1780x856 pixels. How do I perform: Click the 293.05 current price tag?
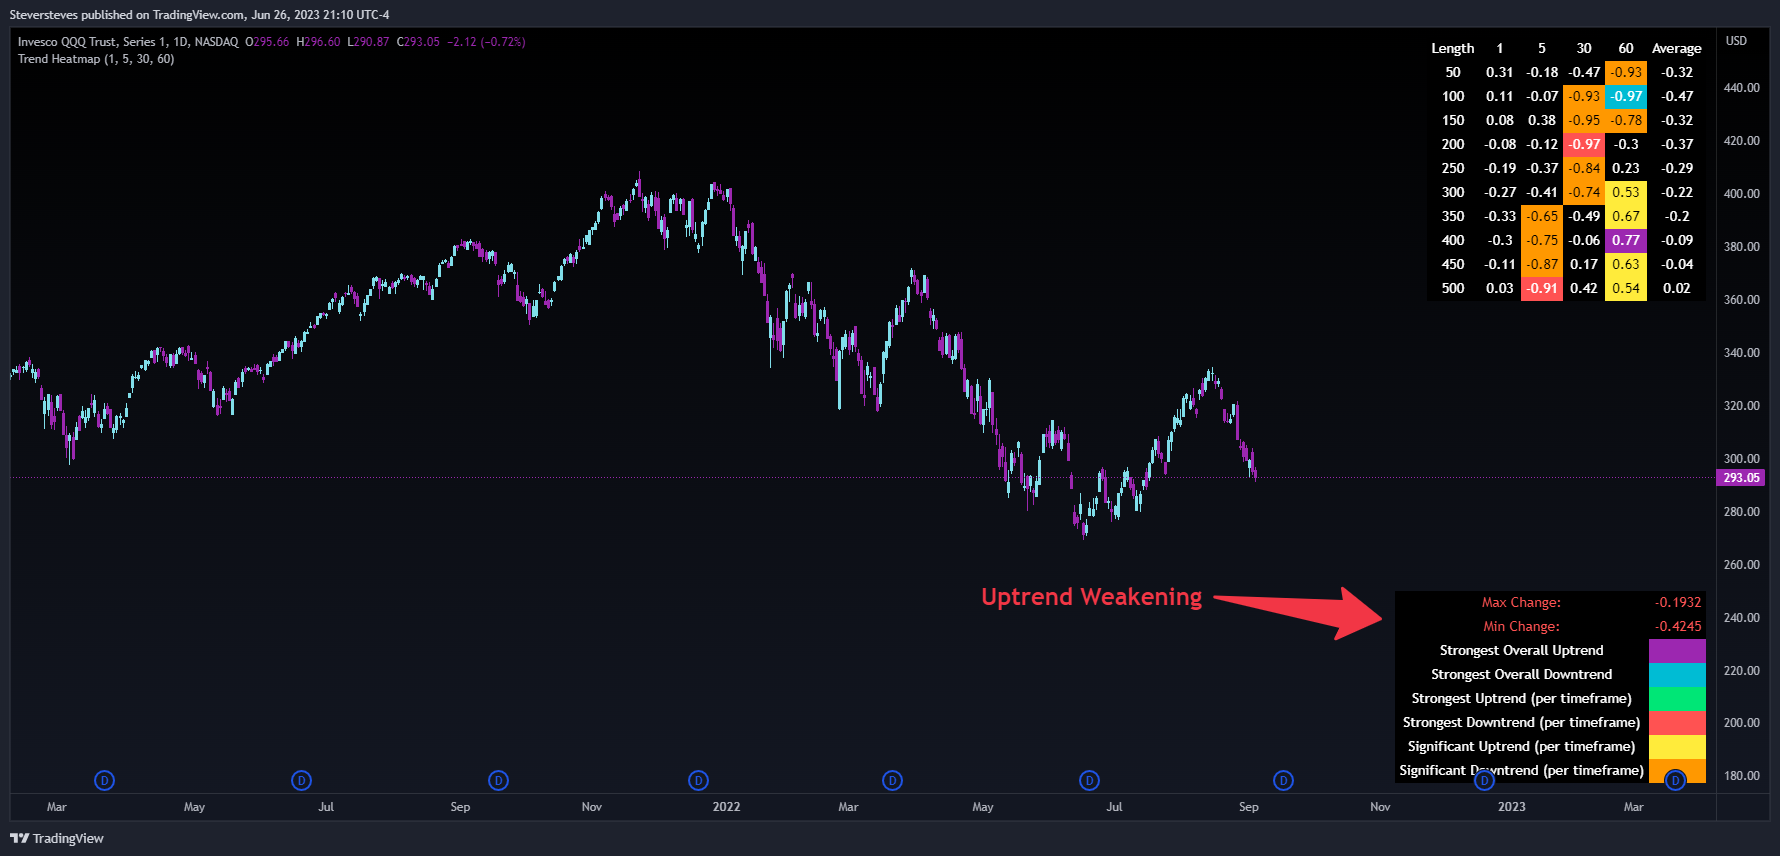tap(1741, 478)
